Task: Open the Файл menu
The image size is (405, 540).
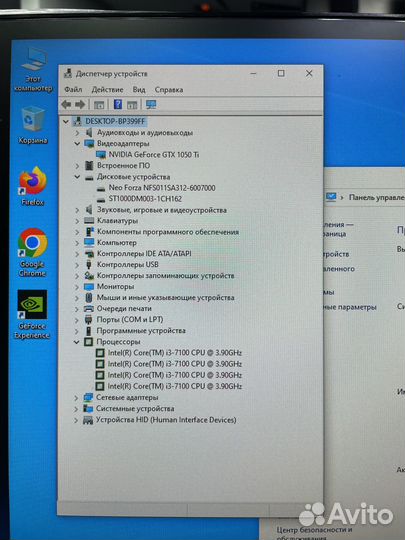Action: pos(73,90)
